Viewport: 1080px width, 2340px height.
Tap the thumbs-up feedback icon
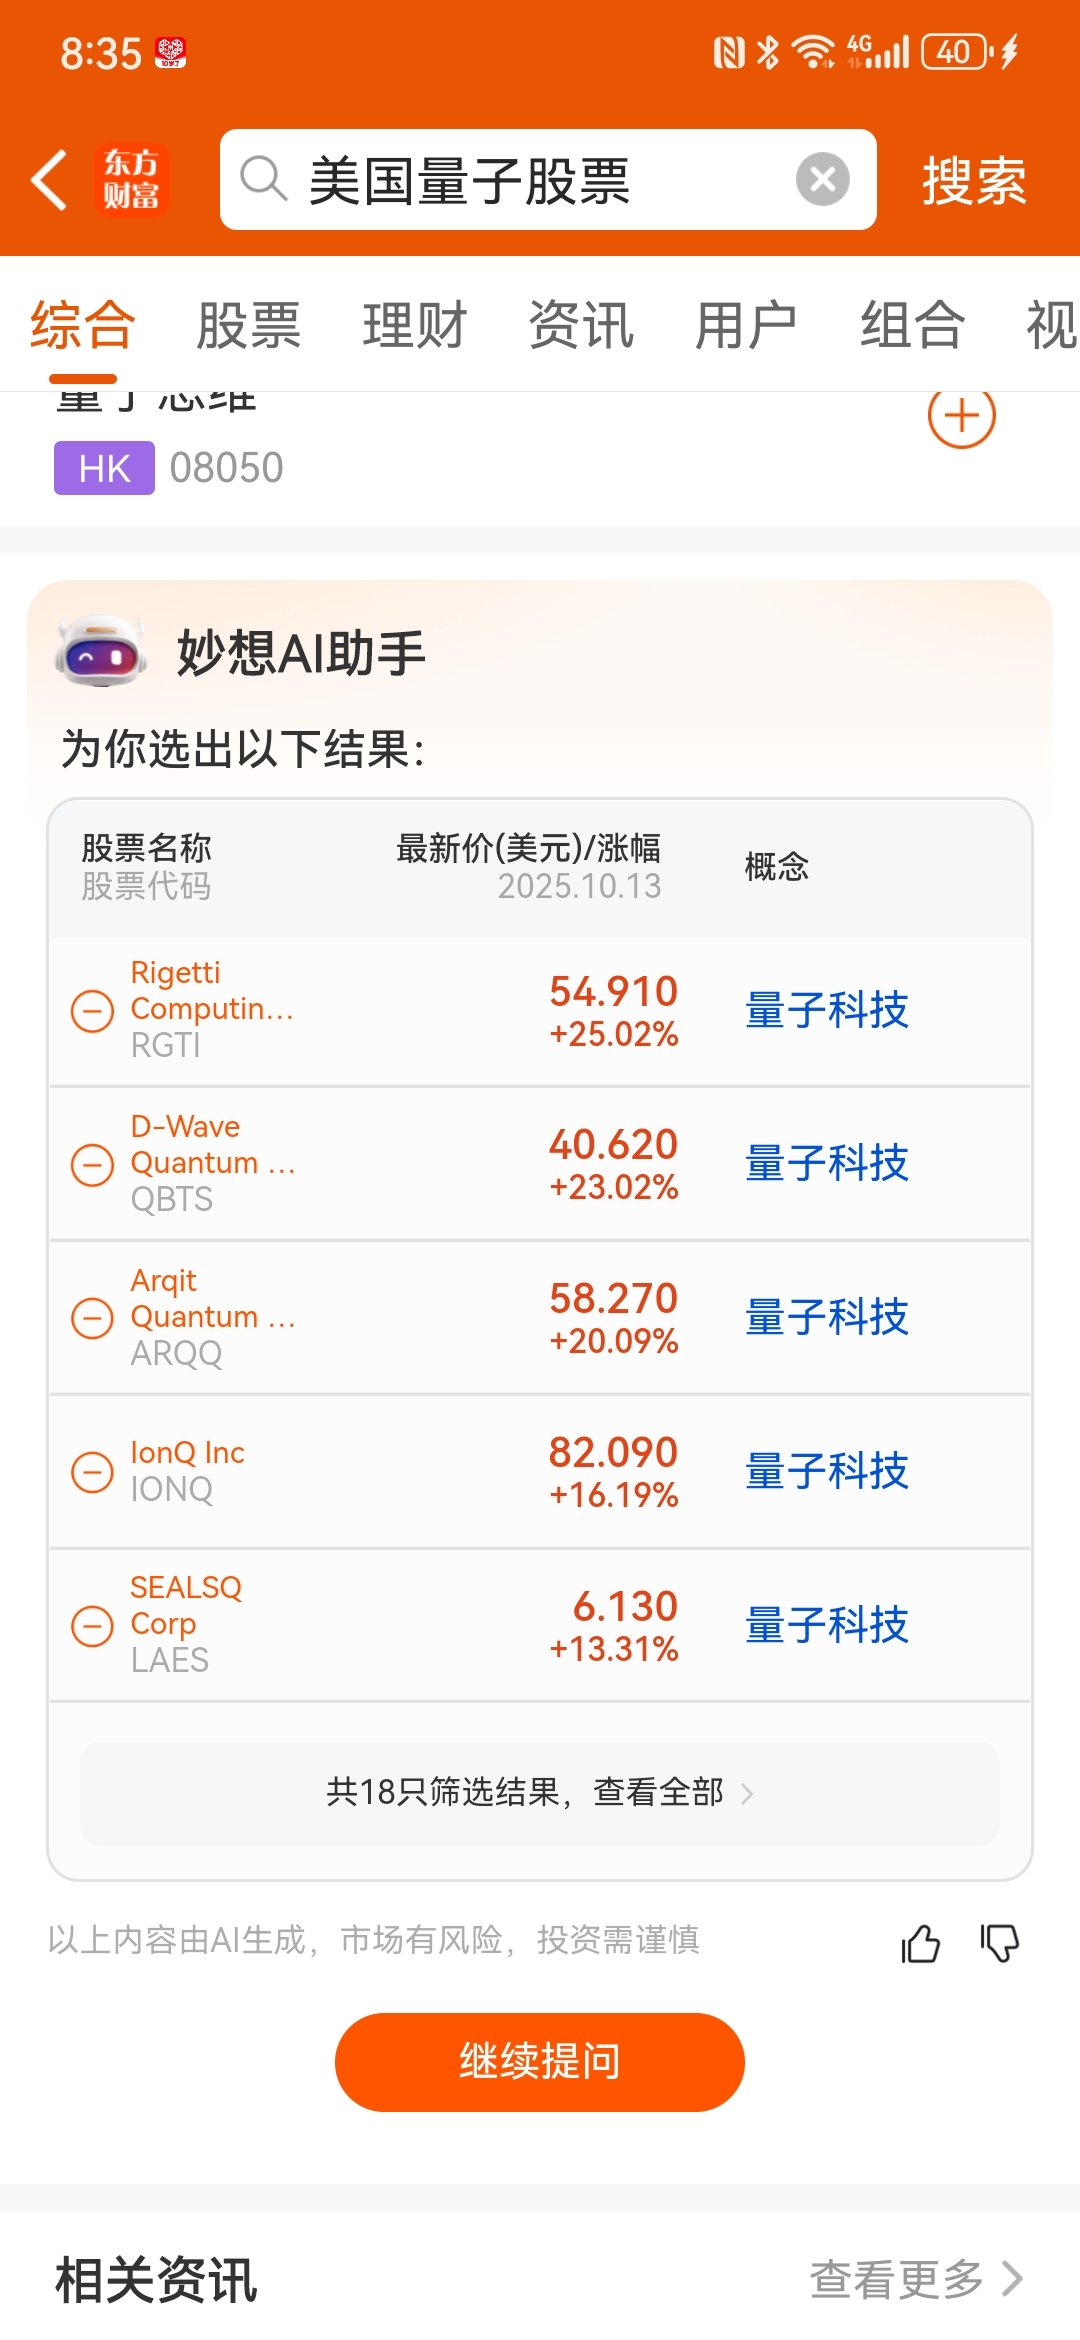click(920, 1943)
